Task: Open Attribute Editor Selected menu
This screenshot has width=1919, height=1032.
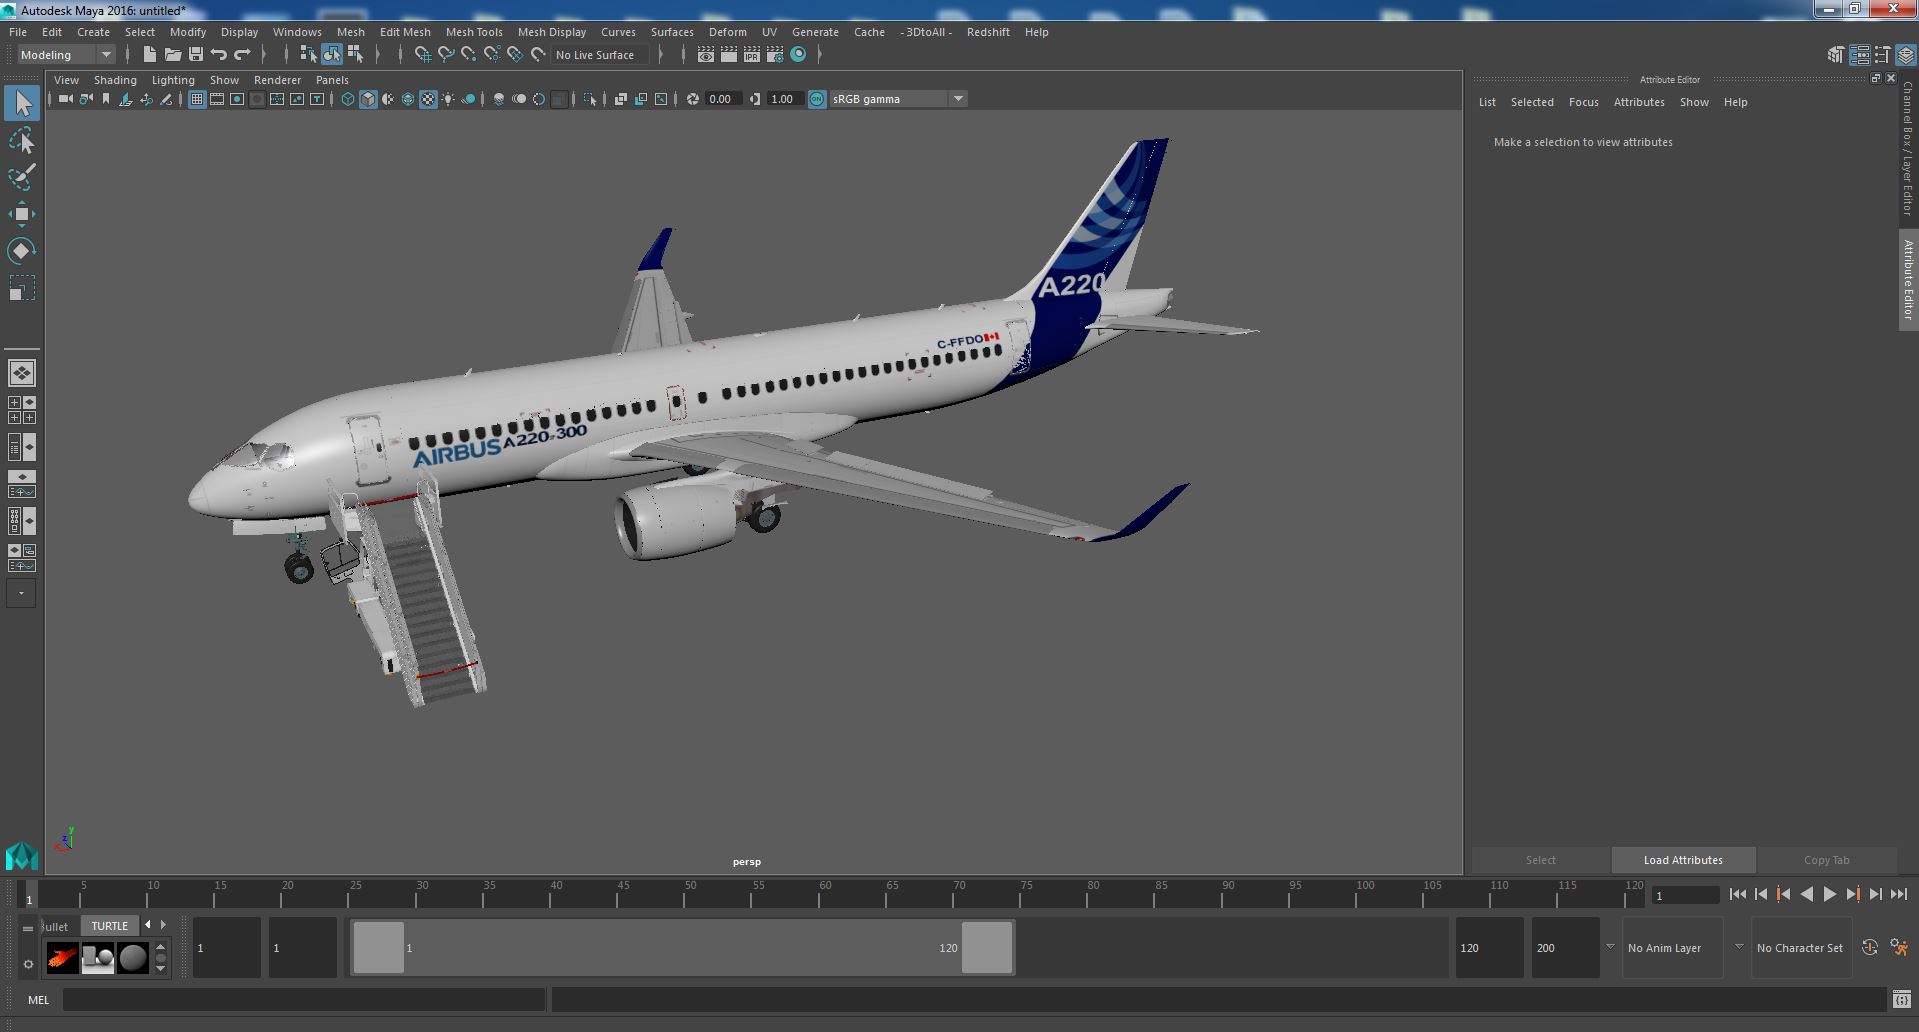Action: (x=1532, y=102)
